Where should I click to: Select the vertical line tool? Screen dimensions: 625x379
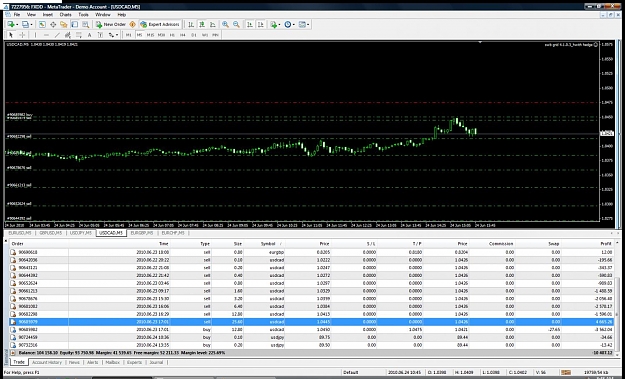click(35, 35)
